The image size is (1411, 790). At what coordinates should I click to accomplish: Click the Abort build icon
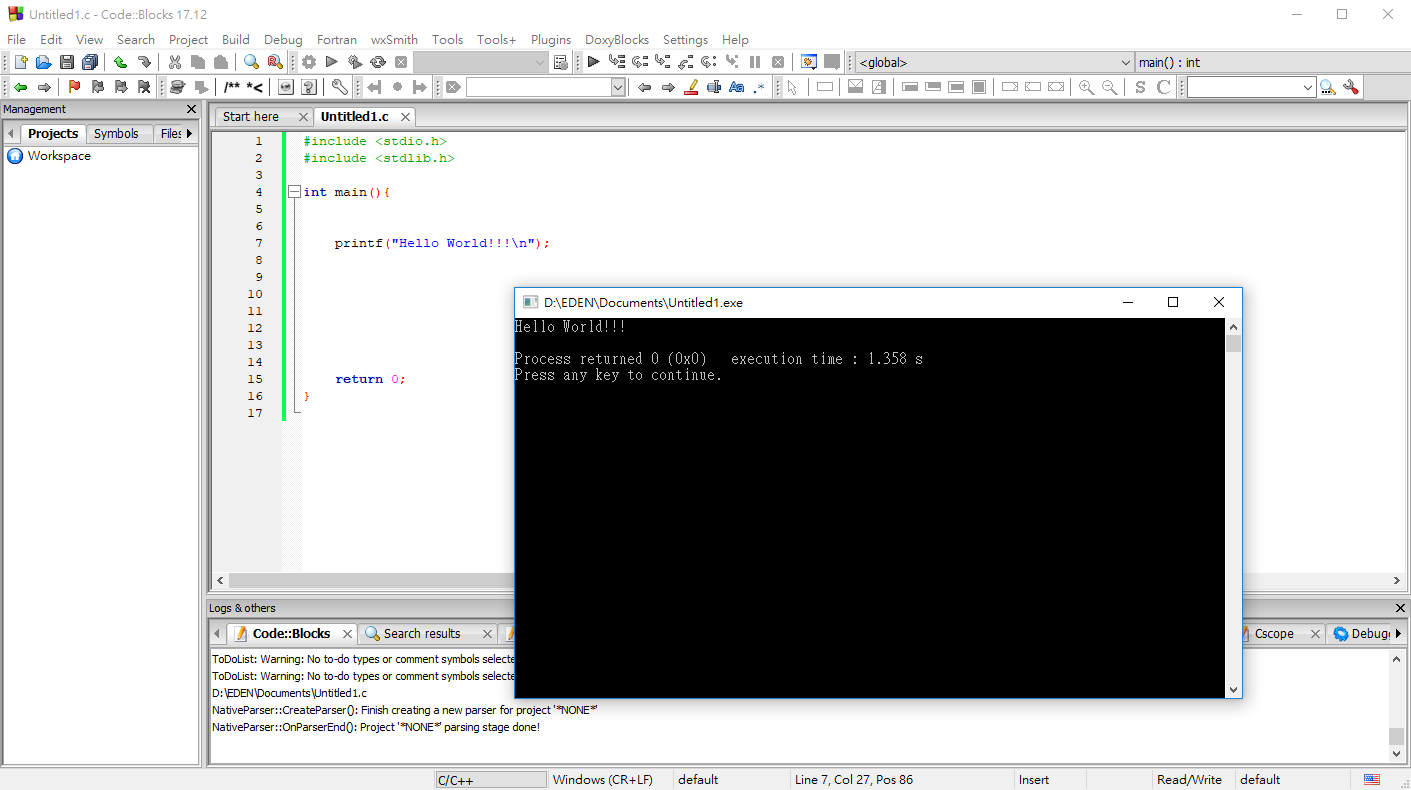point(401,62)
